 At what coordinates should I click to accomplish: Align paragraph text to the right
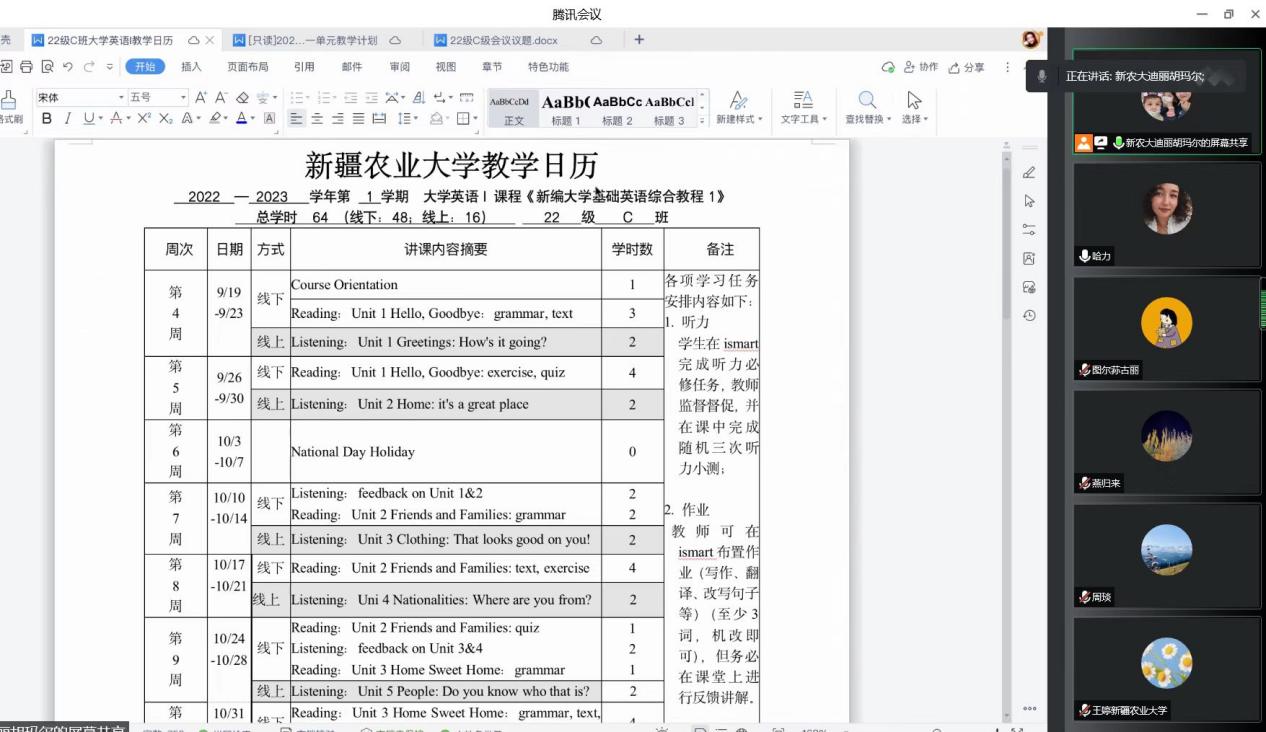click(x=337, y=119)
